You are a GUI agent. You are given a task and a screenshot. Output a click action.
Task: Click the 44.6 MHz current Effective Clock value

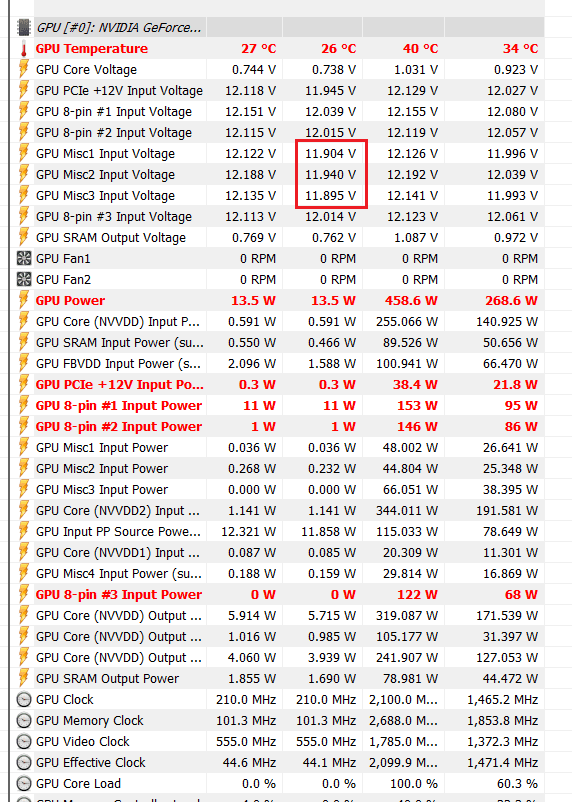click(250, 762)
